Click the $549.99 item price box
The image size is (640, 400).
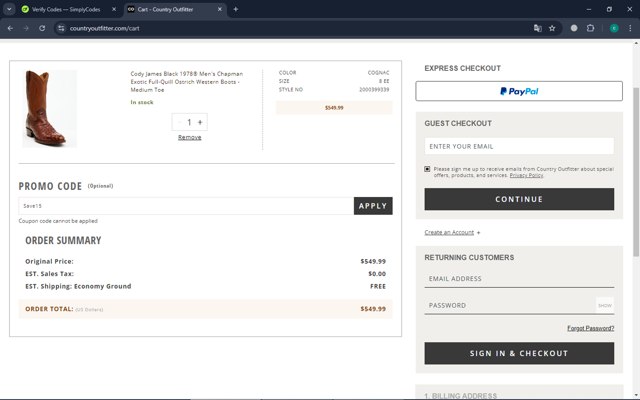pos(334,108)
